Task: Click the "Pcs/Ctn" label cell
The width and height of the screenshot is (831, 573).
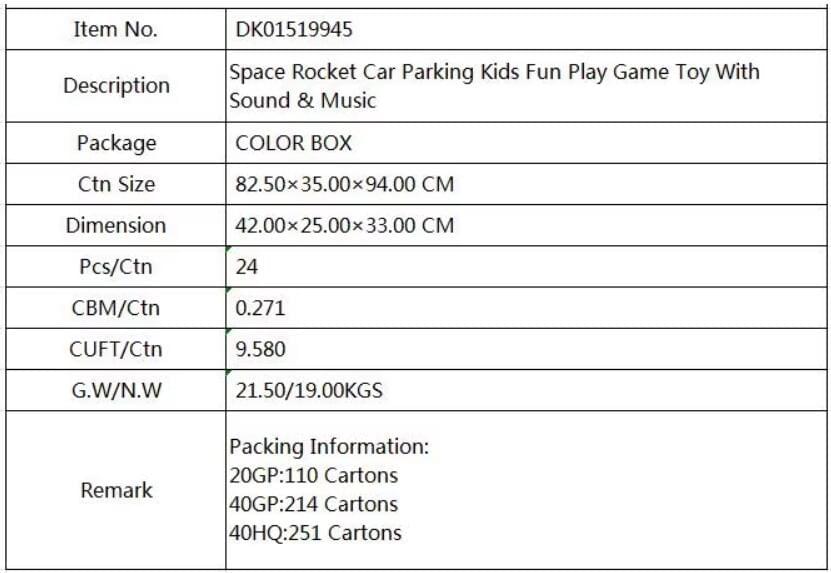Action: (116, 267)
